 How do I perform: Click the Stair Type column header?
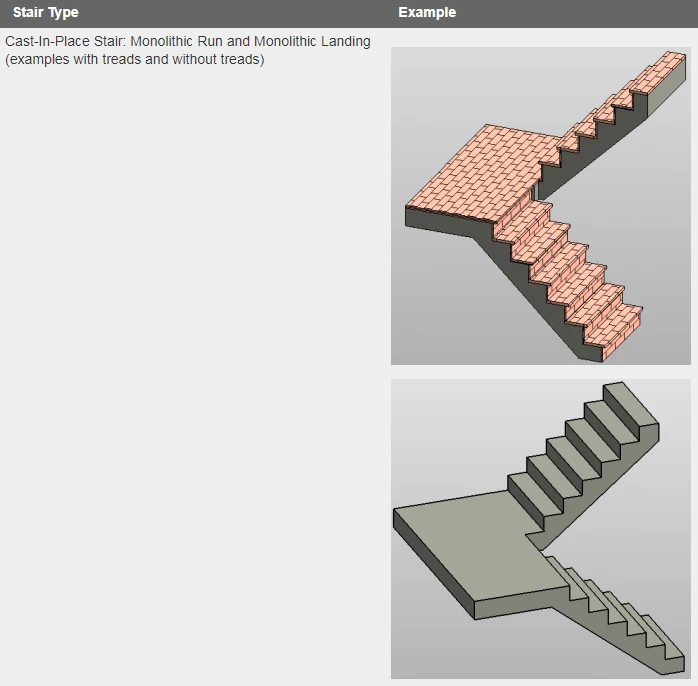[45, 13]
